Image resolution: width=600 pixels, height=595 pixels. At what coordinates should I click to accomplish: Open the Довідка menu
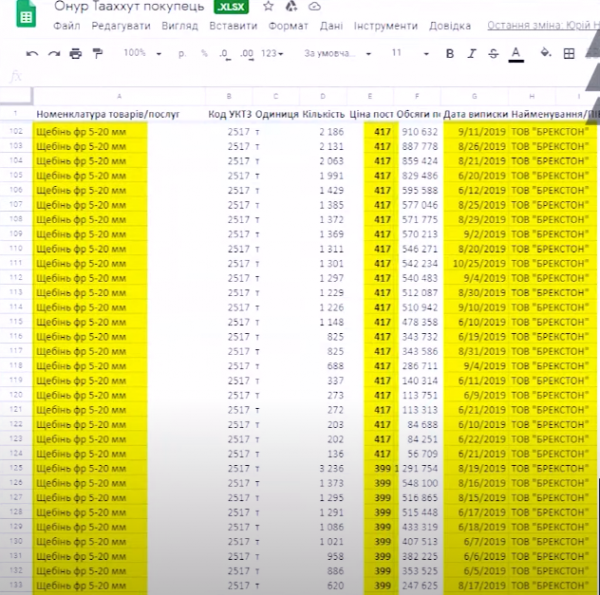[x=450, y=26]
